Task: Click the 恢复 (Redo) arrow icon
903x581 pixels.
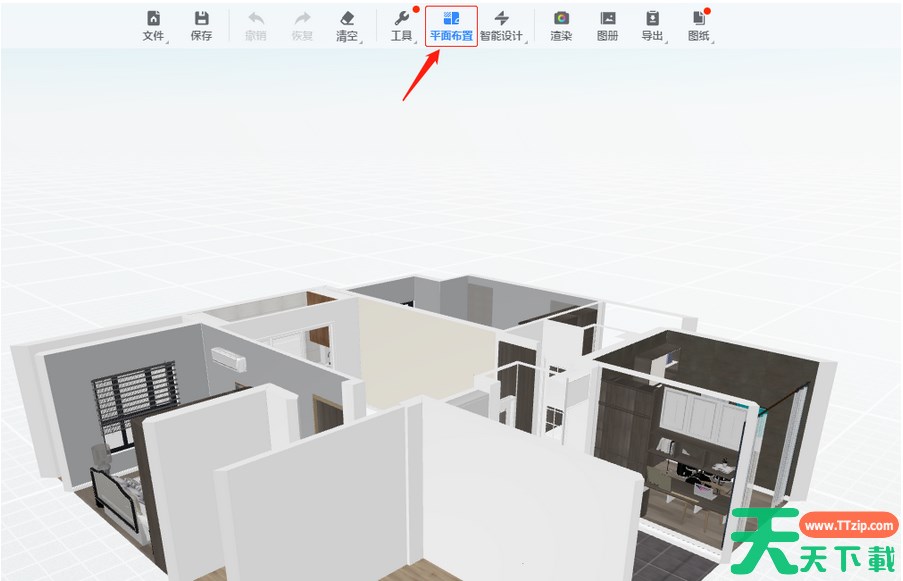Action: (x=302, y=18)
